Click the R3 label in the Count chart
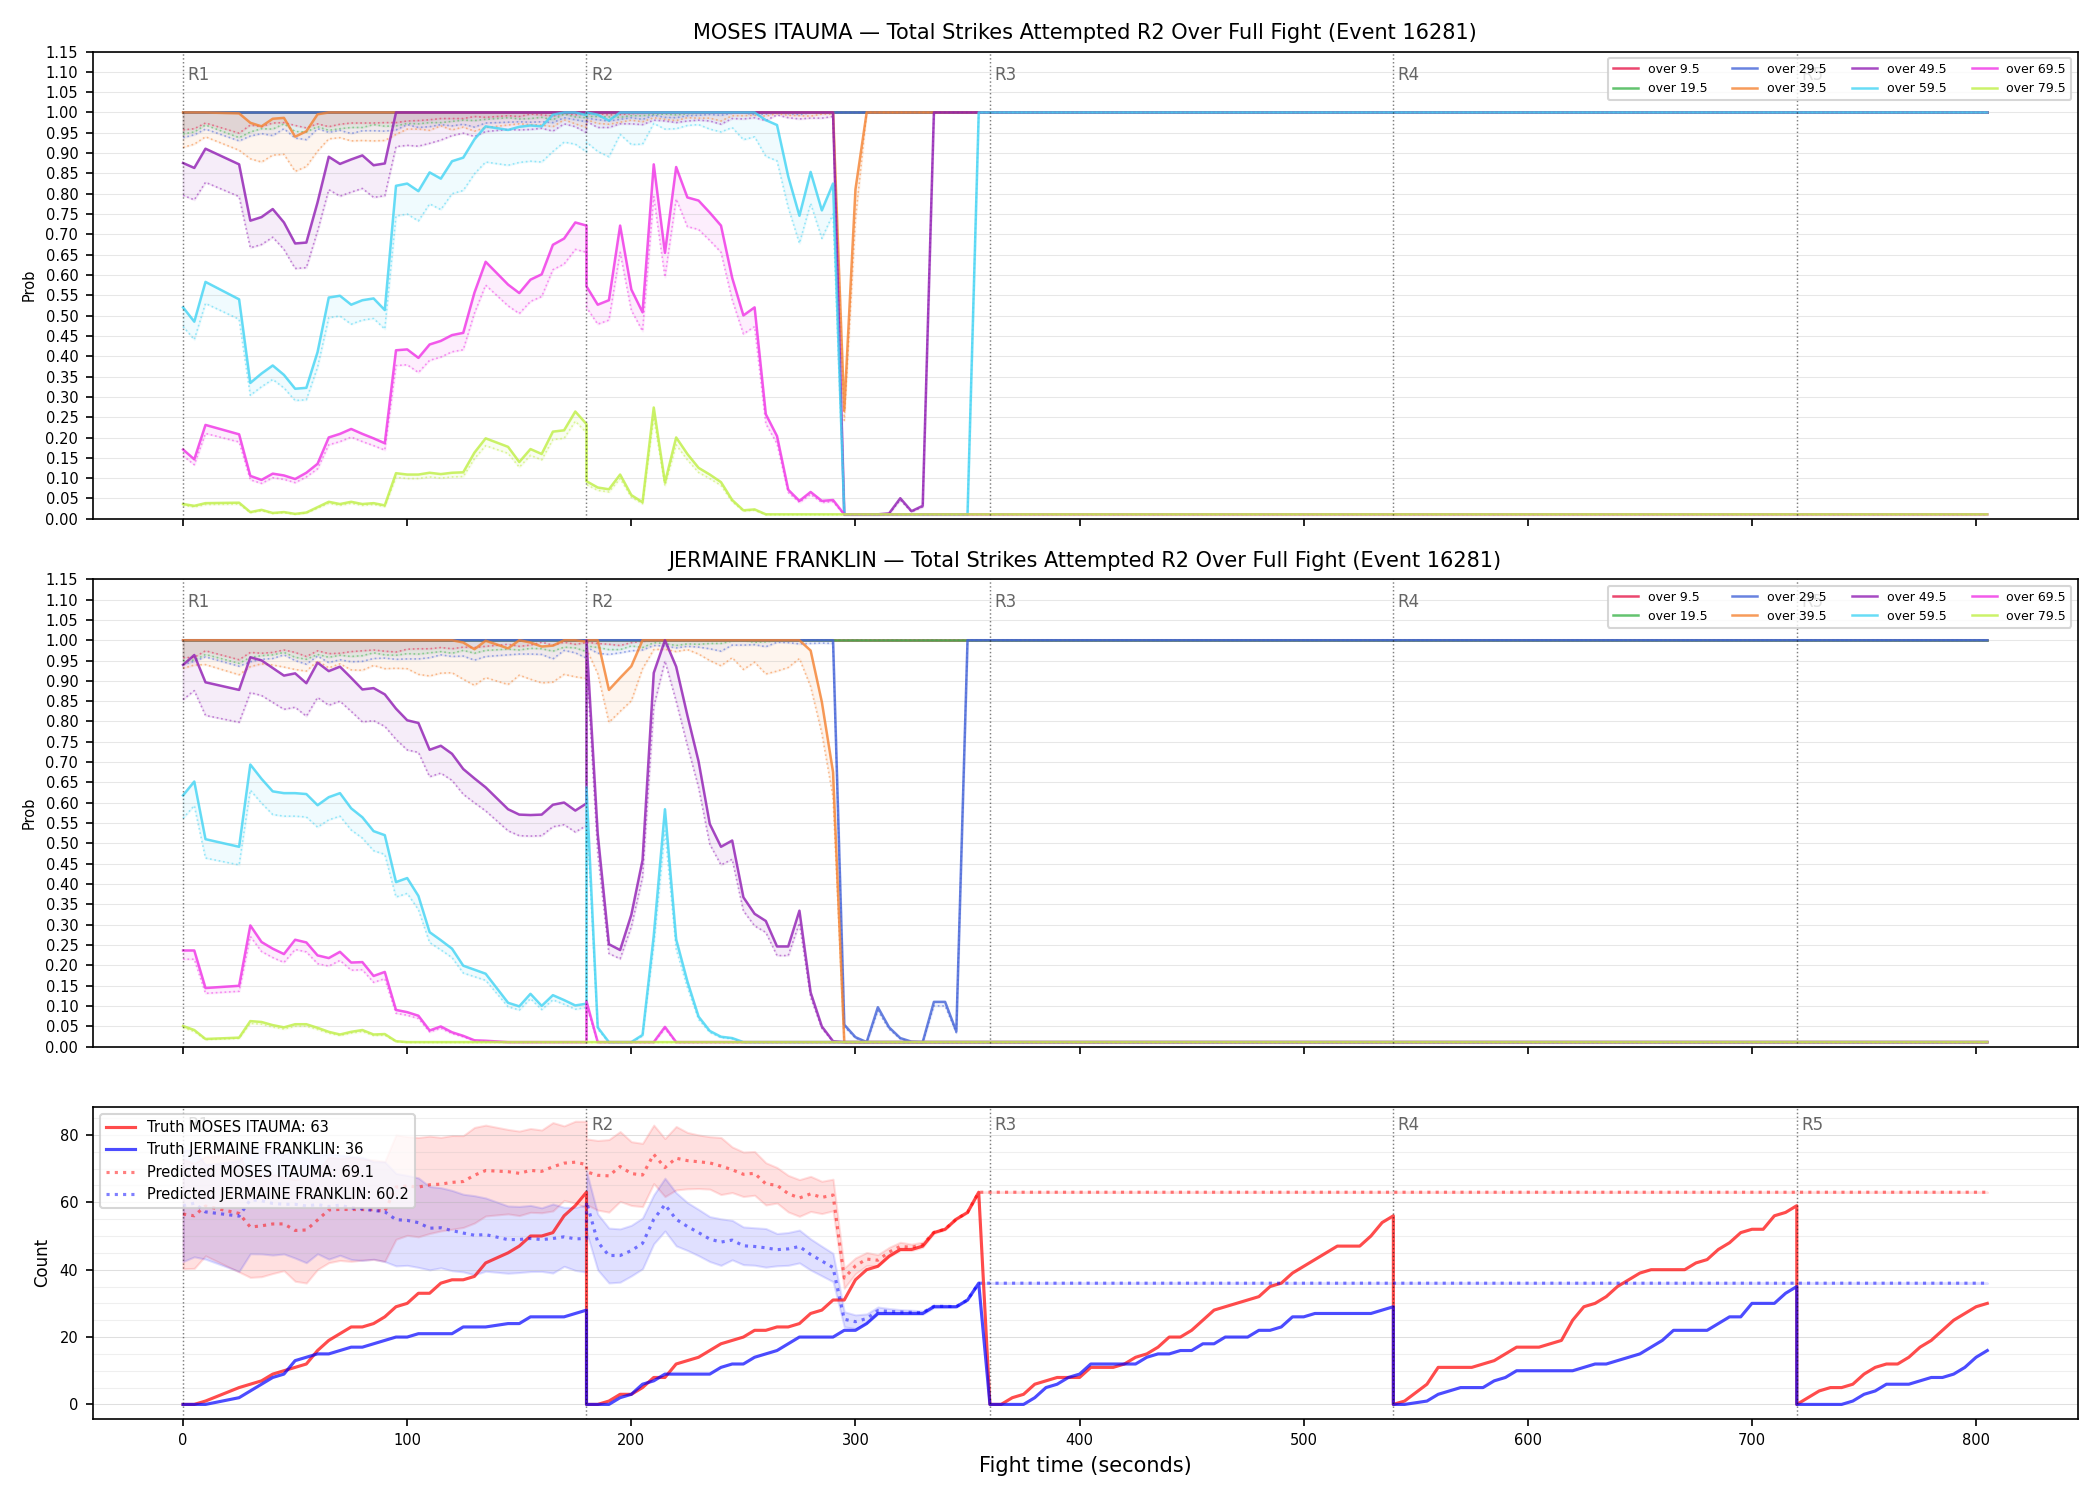The width and height of the screenshot is (2100, 1500). pyautogui.click(x=1005, y=1124)
